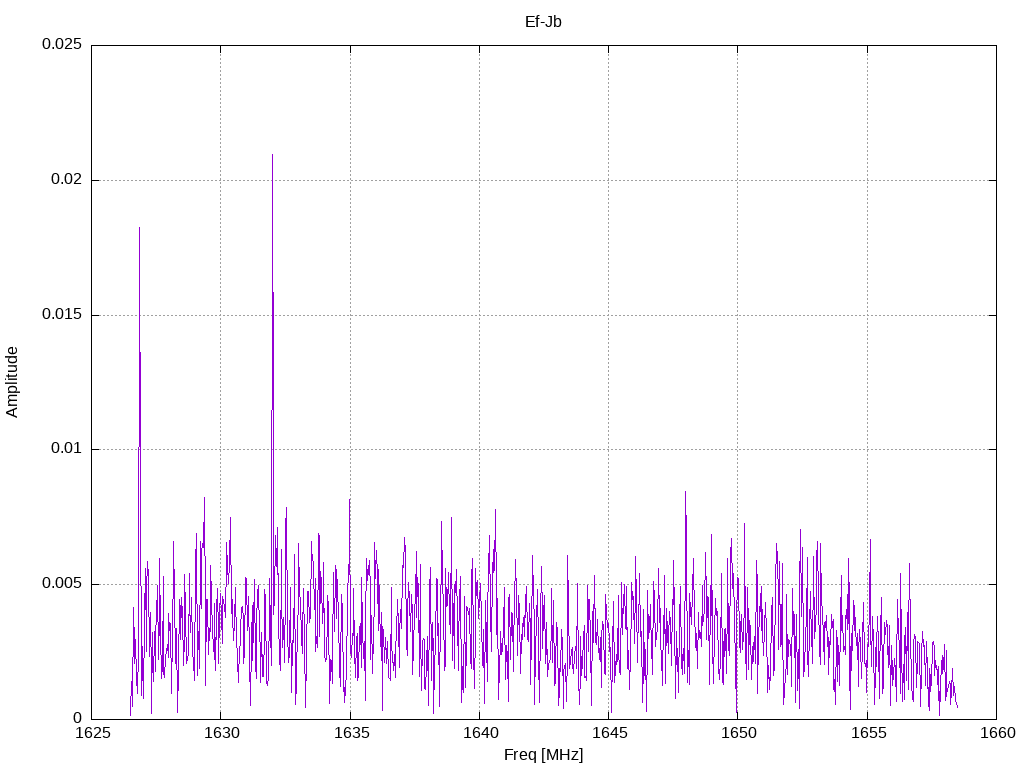Click y-axis tick value 0.025
The image size is (1024, 768).
(x=62, y=44)
